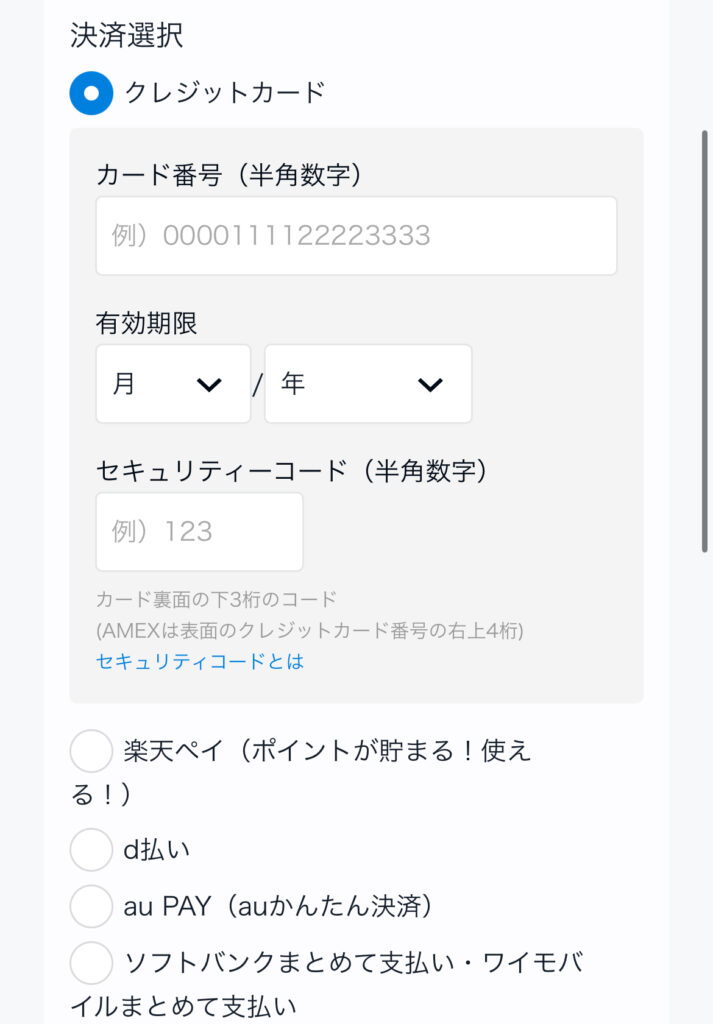Click the 楽天ペイ option label text
This screenshot has width=713, height=1024.
point(327,751)
